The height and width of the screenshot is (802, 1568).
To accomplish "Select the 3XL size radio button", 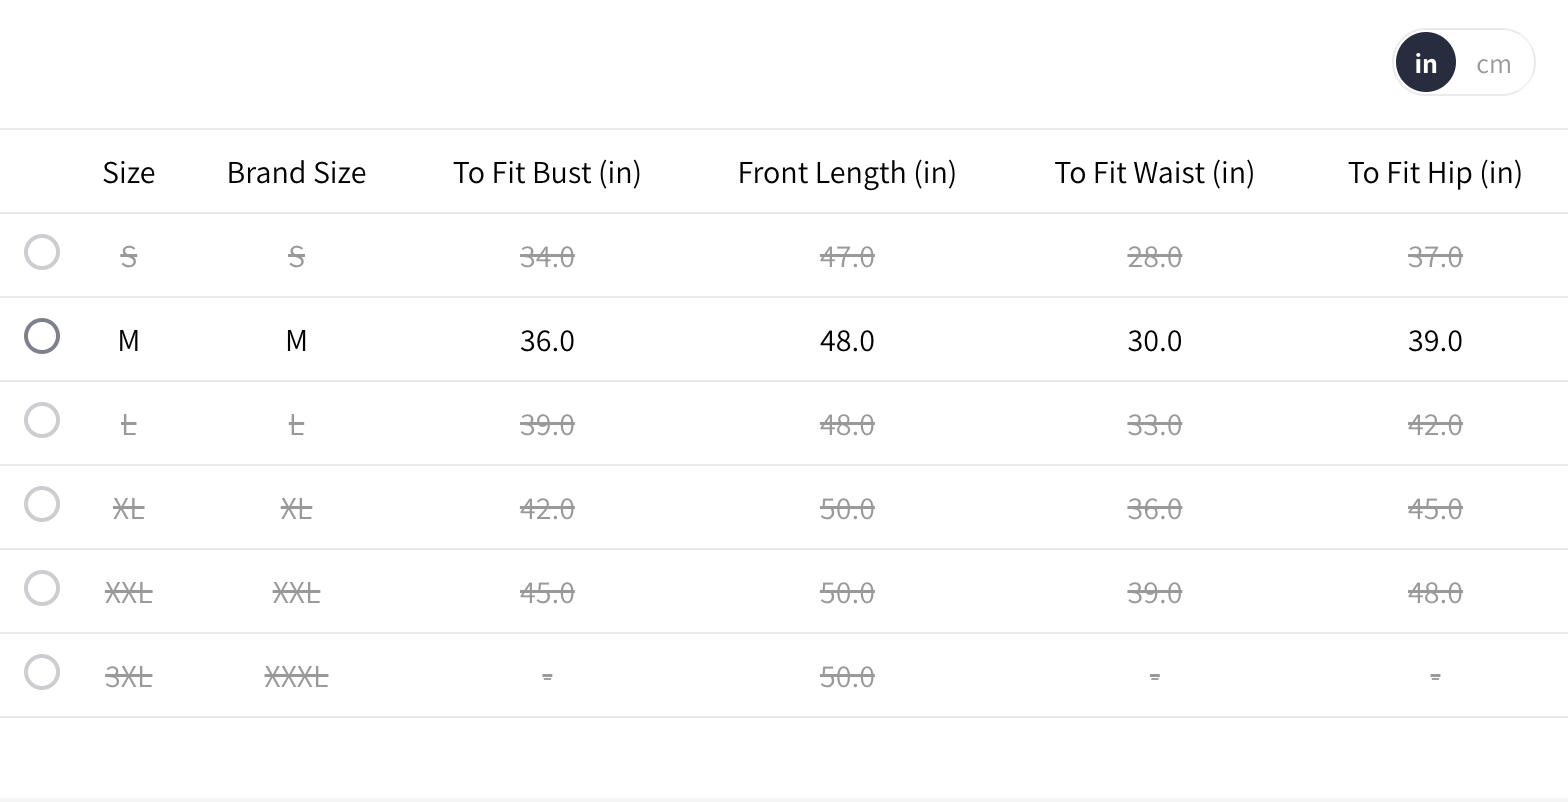I will pyautogui.click(x=42, y=672).
